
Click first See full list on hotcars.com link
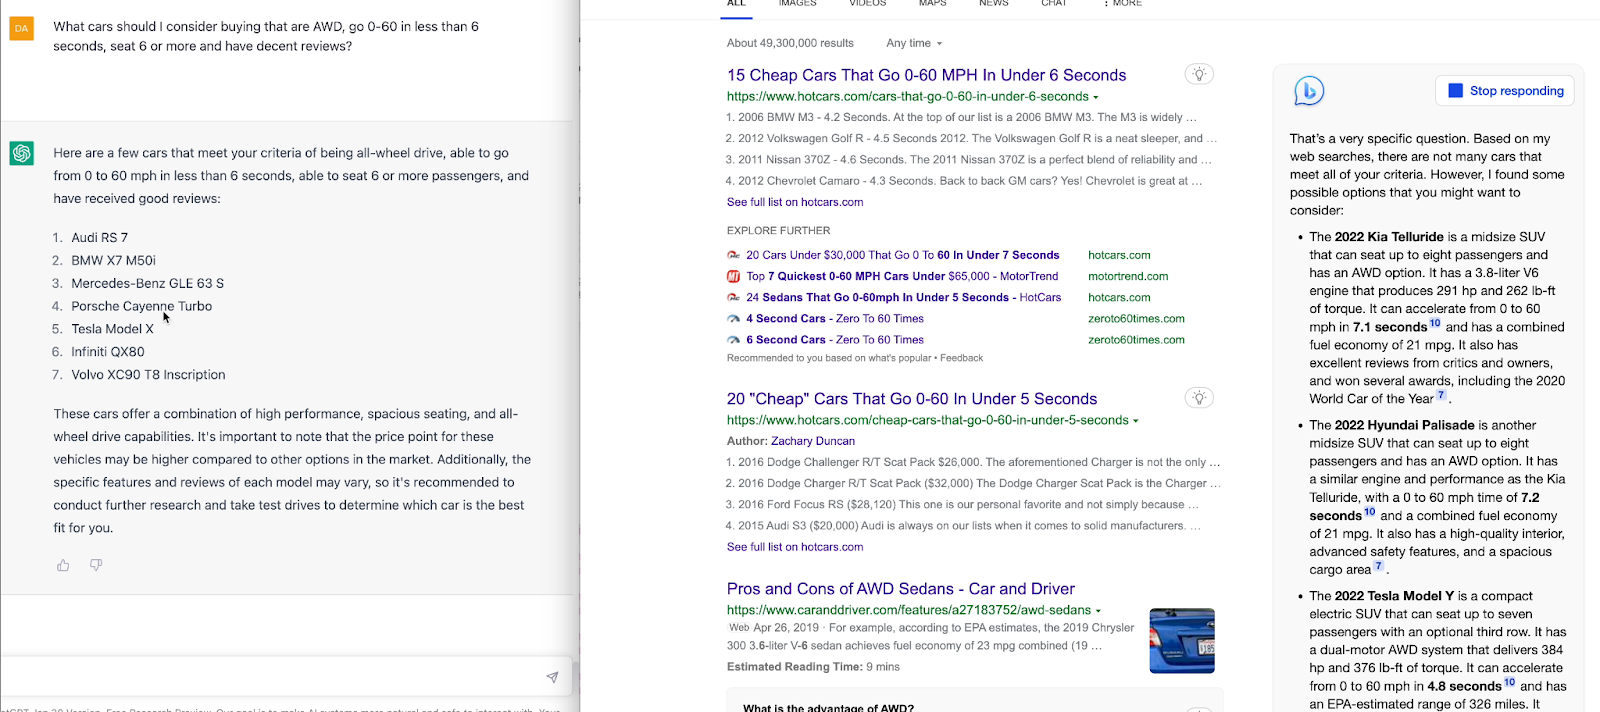pyautogui.click(x=795, y=202)
